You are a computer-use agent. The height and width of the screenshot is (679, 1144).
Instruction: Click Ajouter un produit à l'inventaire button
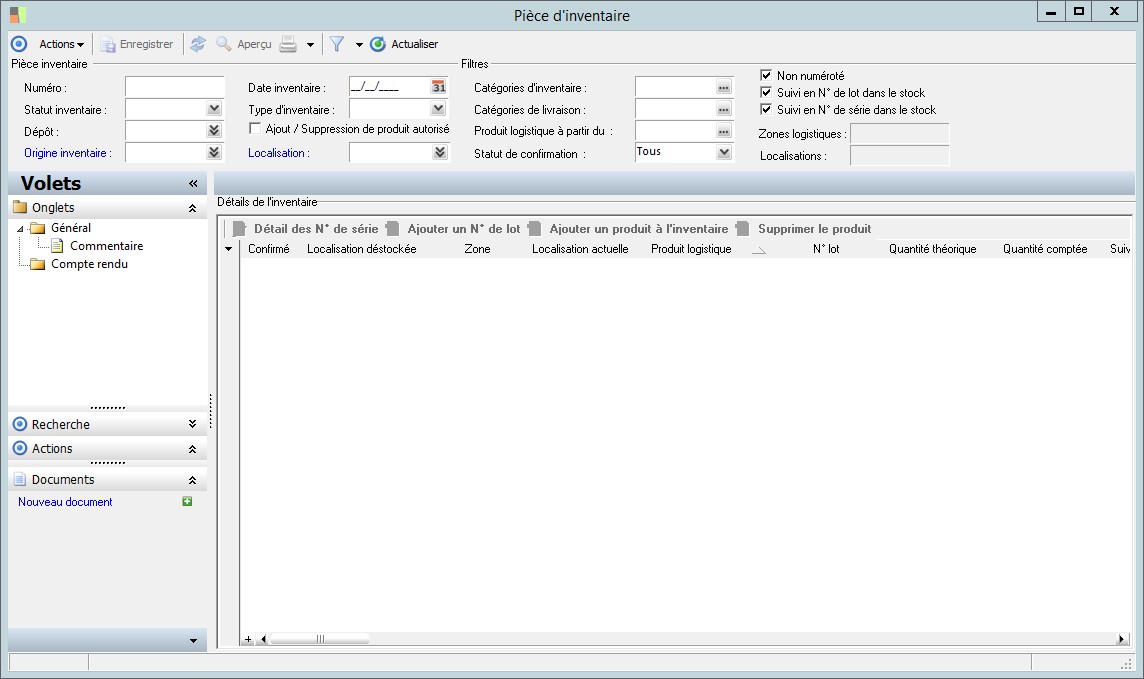click(x=629, y=229)
